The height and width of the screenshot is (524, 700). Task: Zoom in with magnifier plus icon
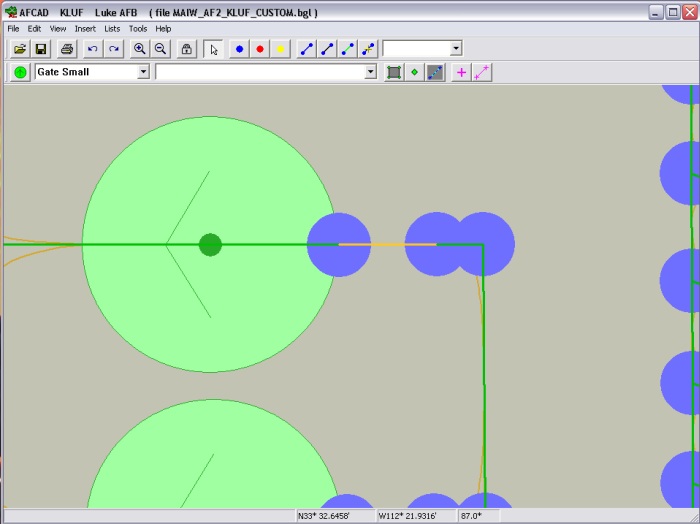coord(140,49)
